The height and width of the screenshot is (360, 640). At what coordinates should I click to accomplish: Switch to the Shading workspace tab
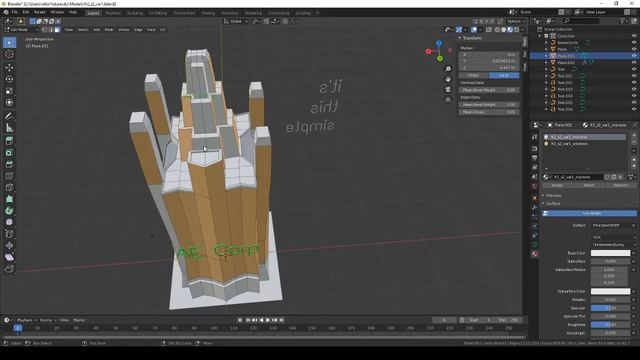(208, 13)
